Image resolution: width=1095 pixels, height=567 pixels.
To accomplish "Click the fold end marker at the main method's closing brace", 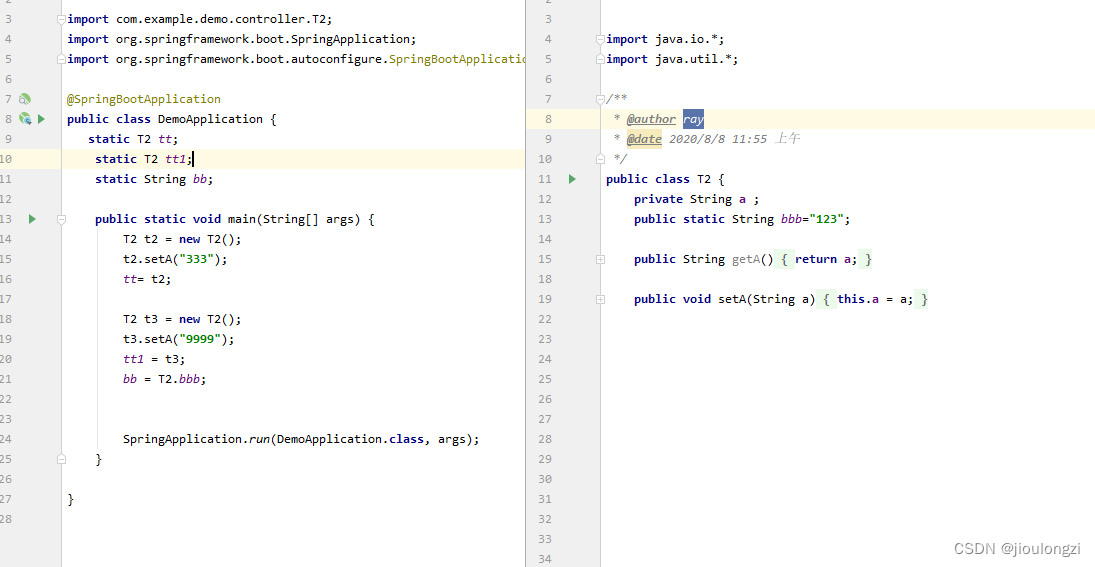I will pos(61,459).
